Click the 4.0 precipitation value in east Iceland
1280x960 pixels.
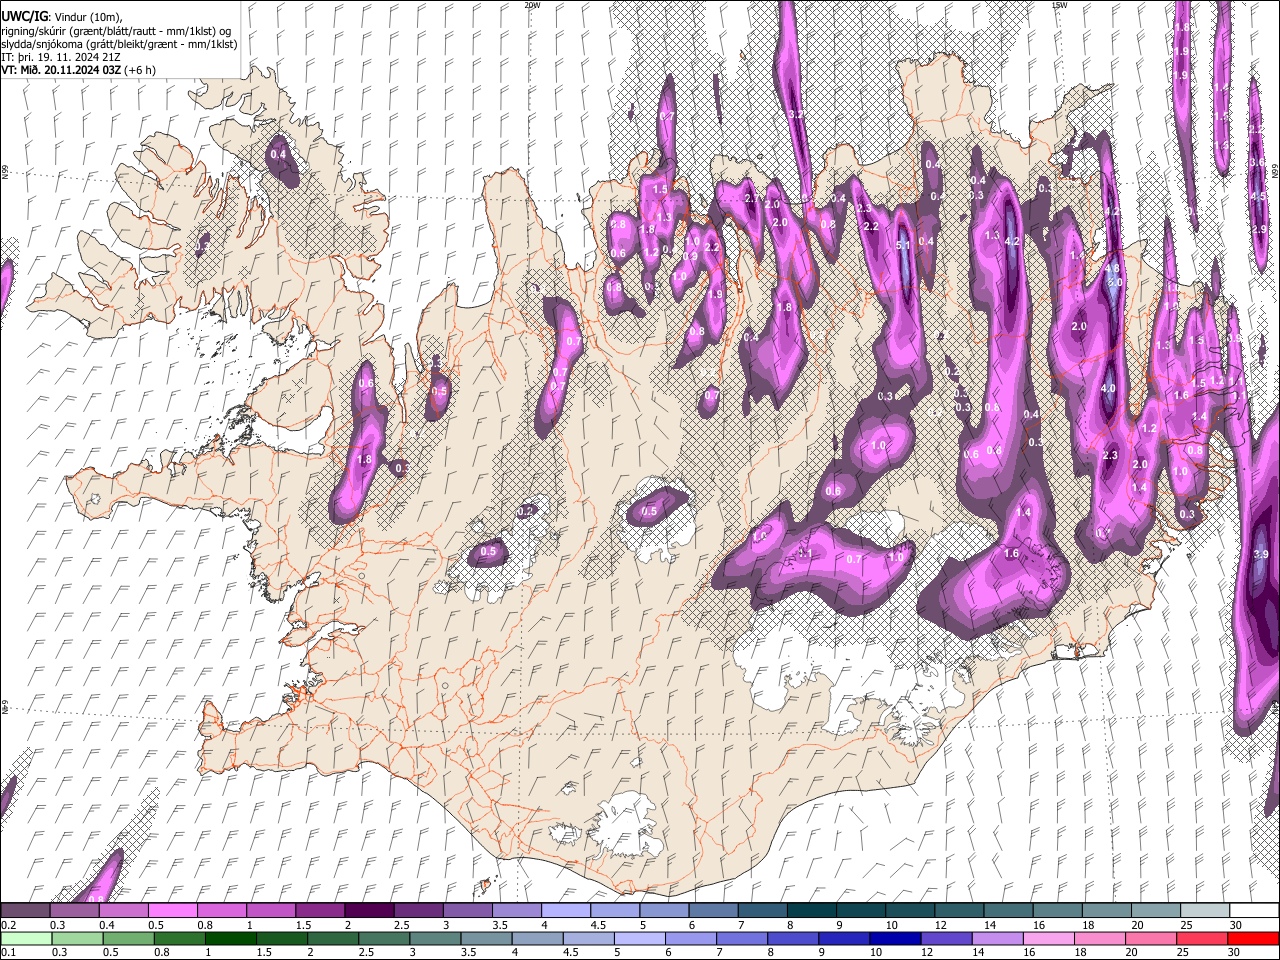click(1108, 388)
